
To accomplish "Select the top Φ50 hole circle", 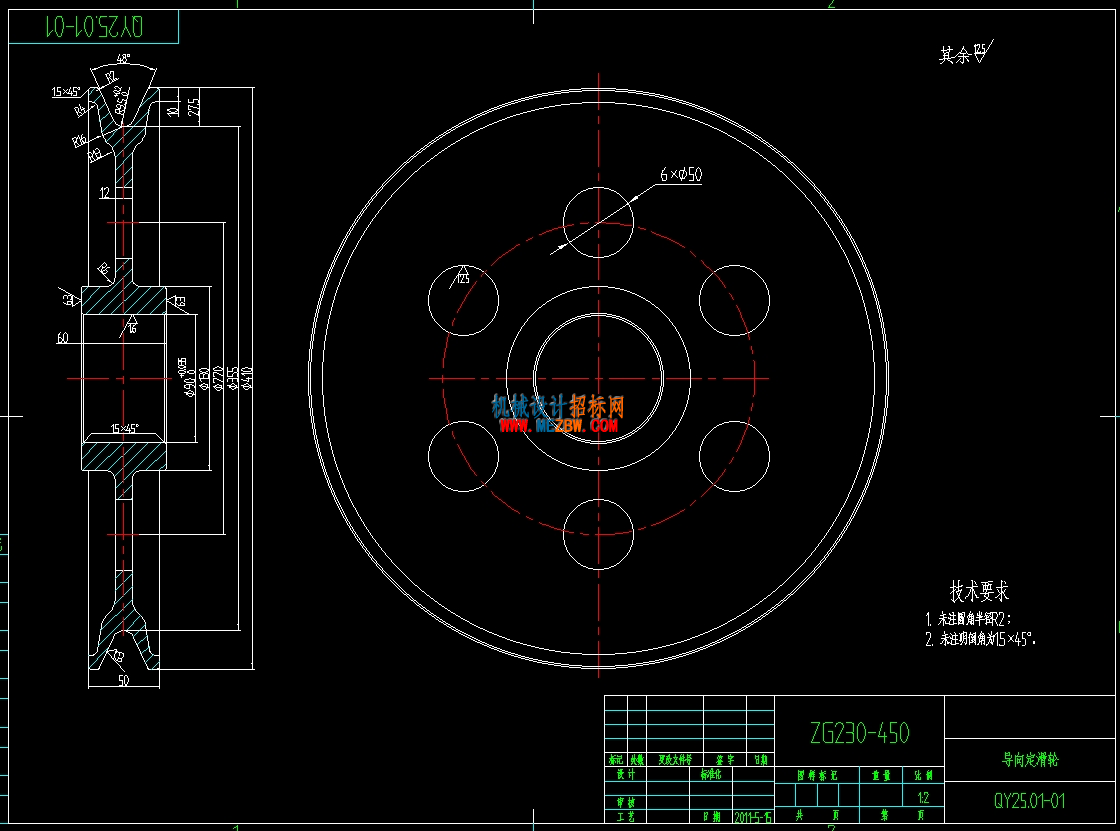I will click(598, 222).
